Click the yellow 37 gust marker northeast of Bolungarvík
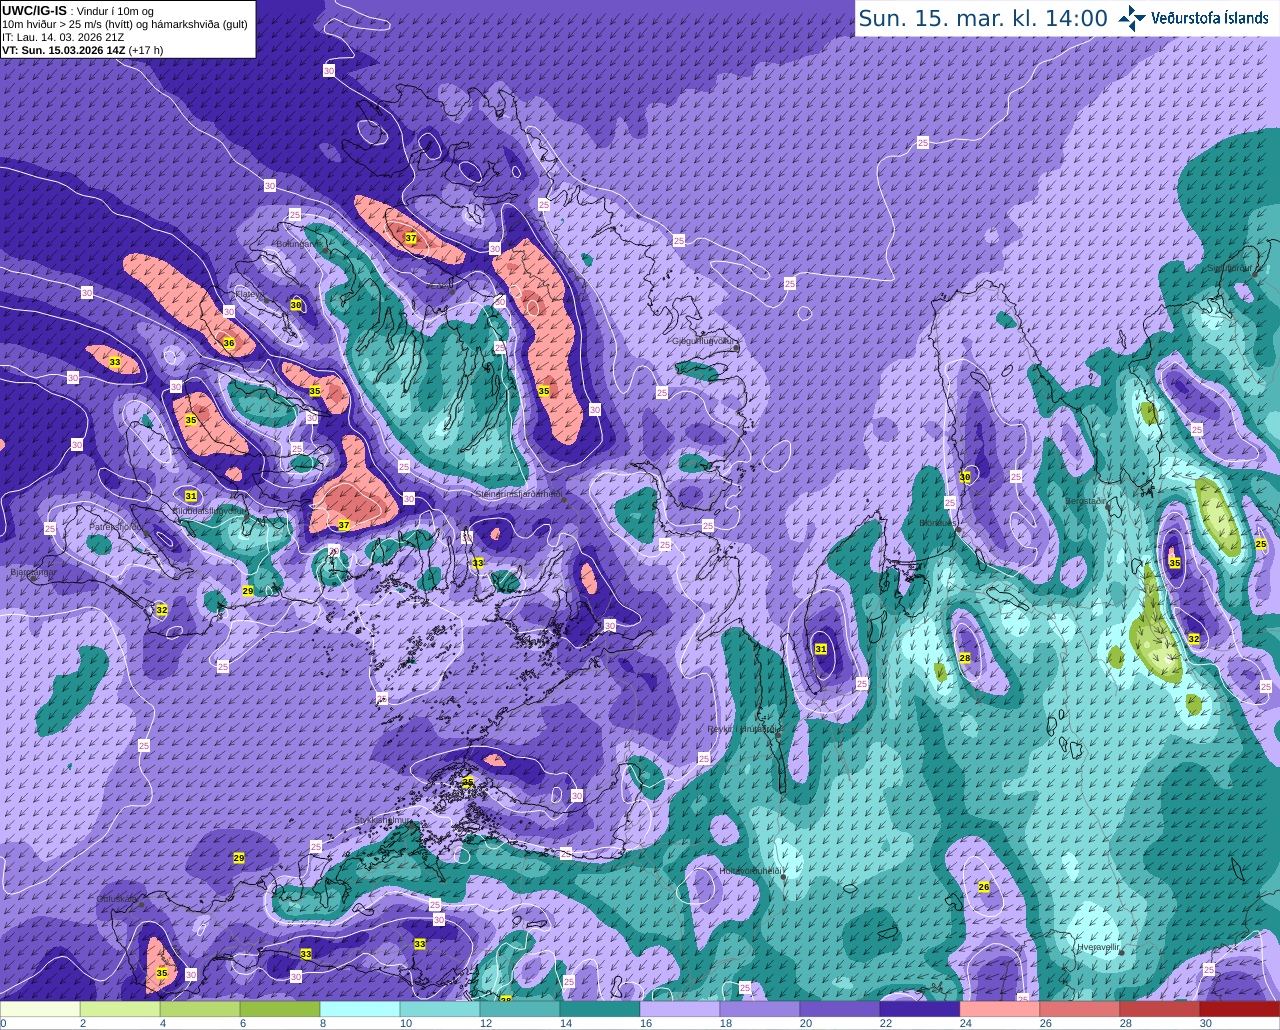1280x1030 pixels. click(410, 238)
